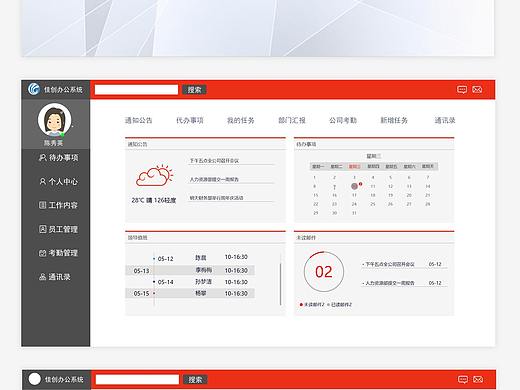Click the search box in lower mockup
520x390 pixels.
click(137, 379)
